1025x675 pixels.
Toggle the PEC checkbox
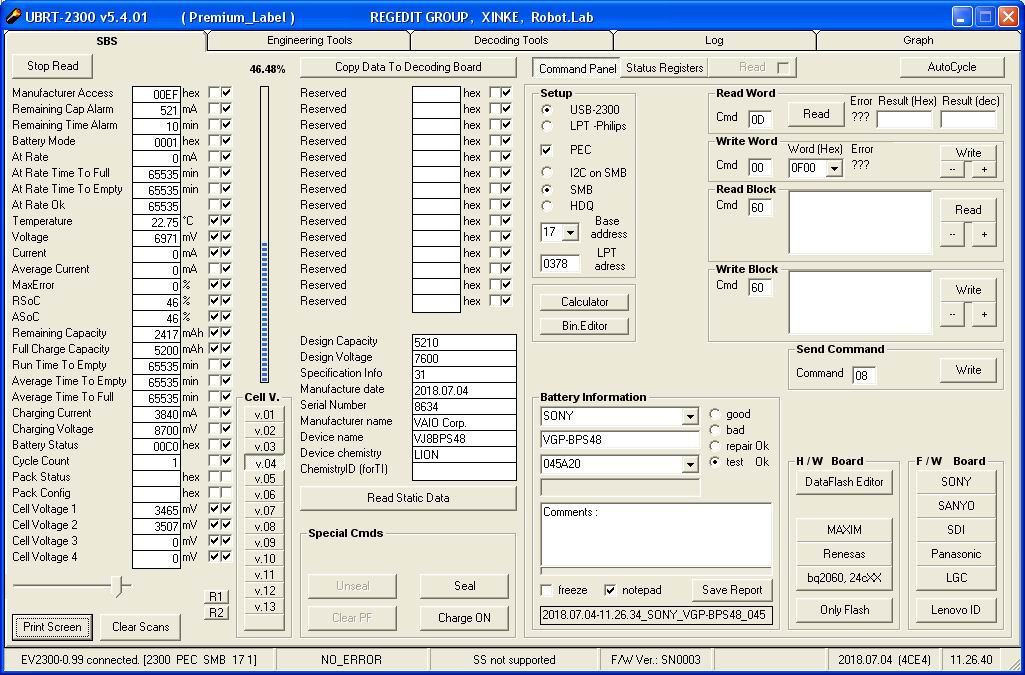[546, 150]
